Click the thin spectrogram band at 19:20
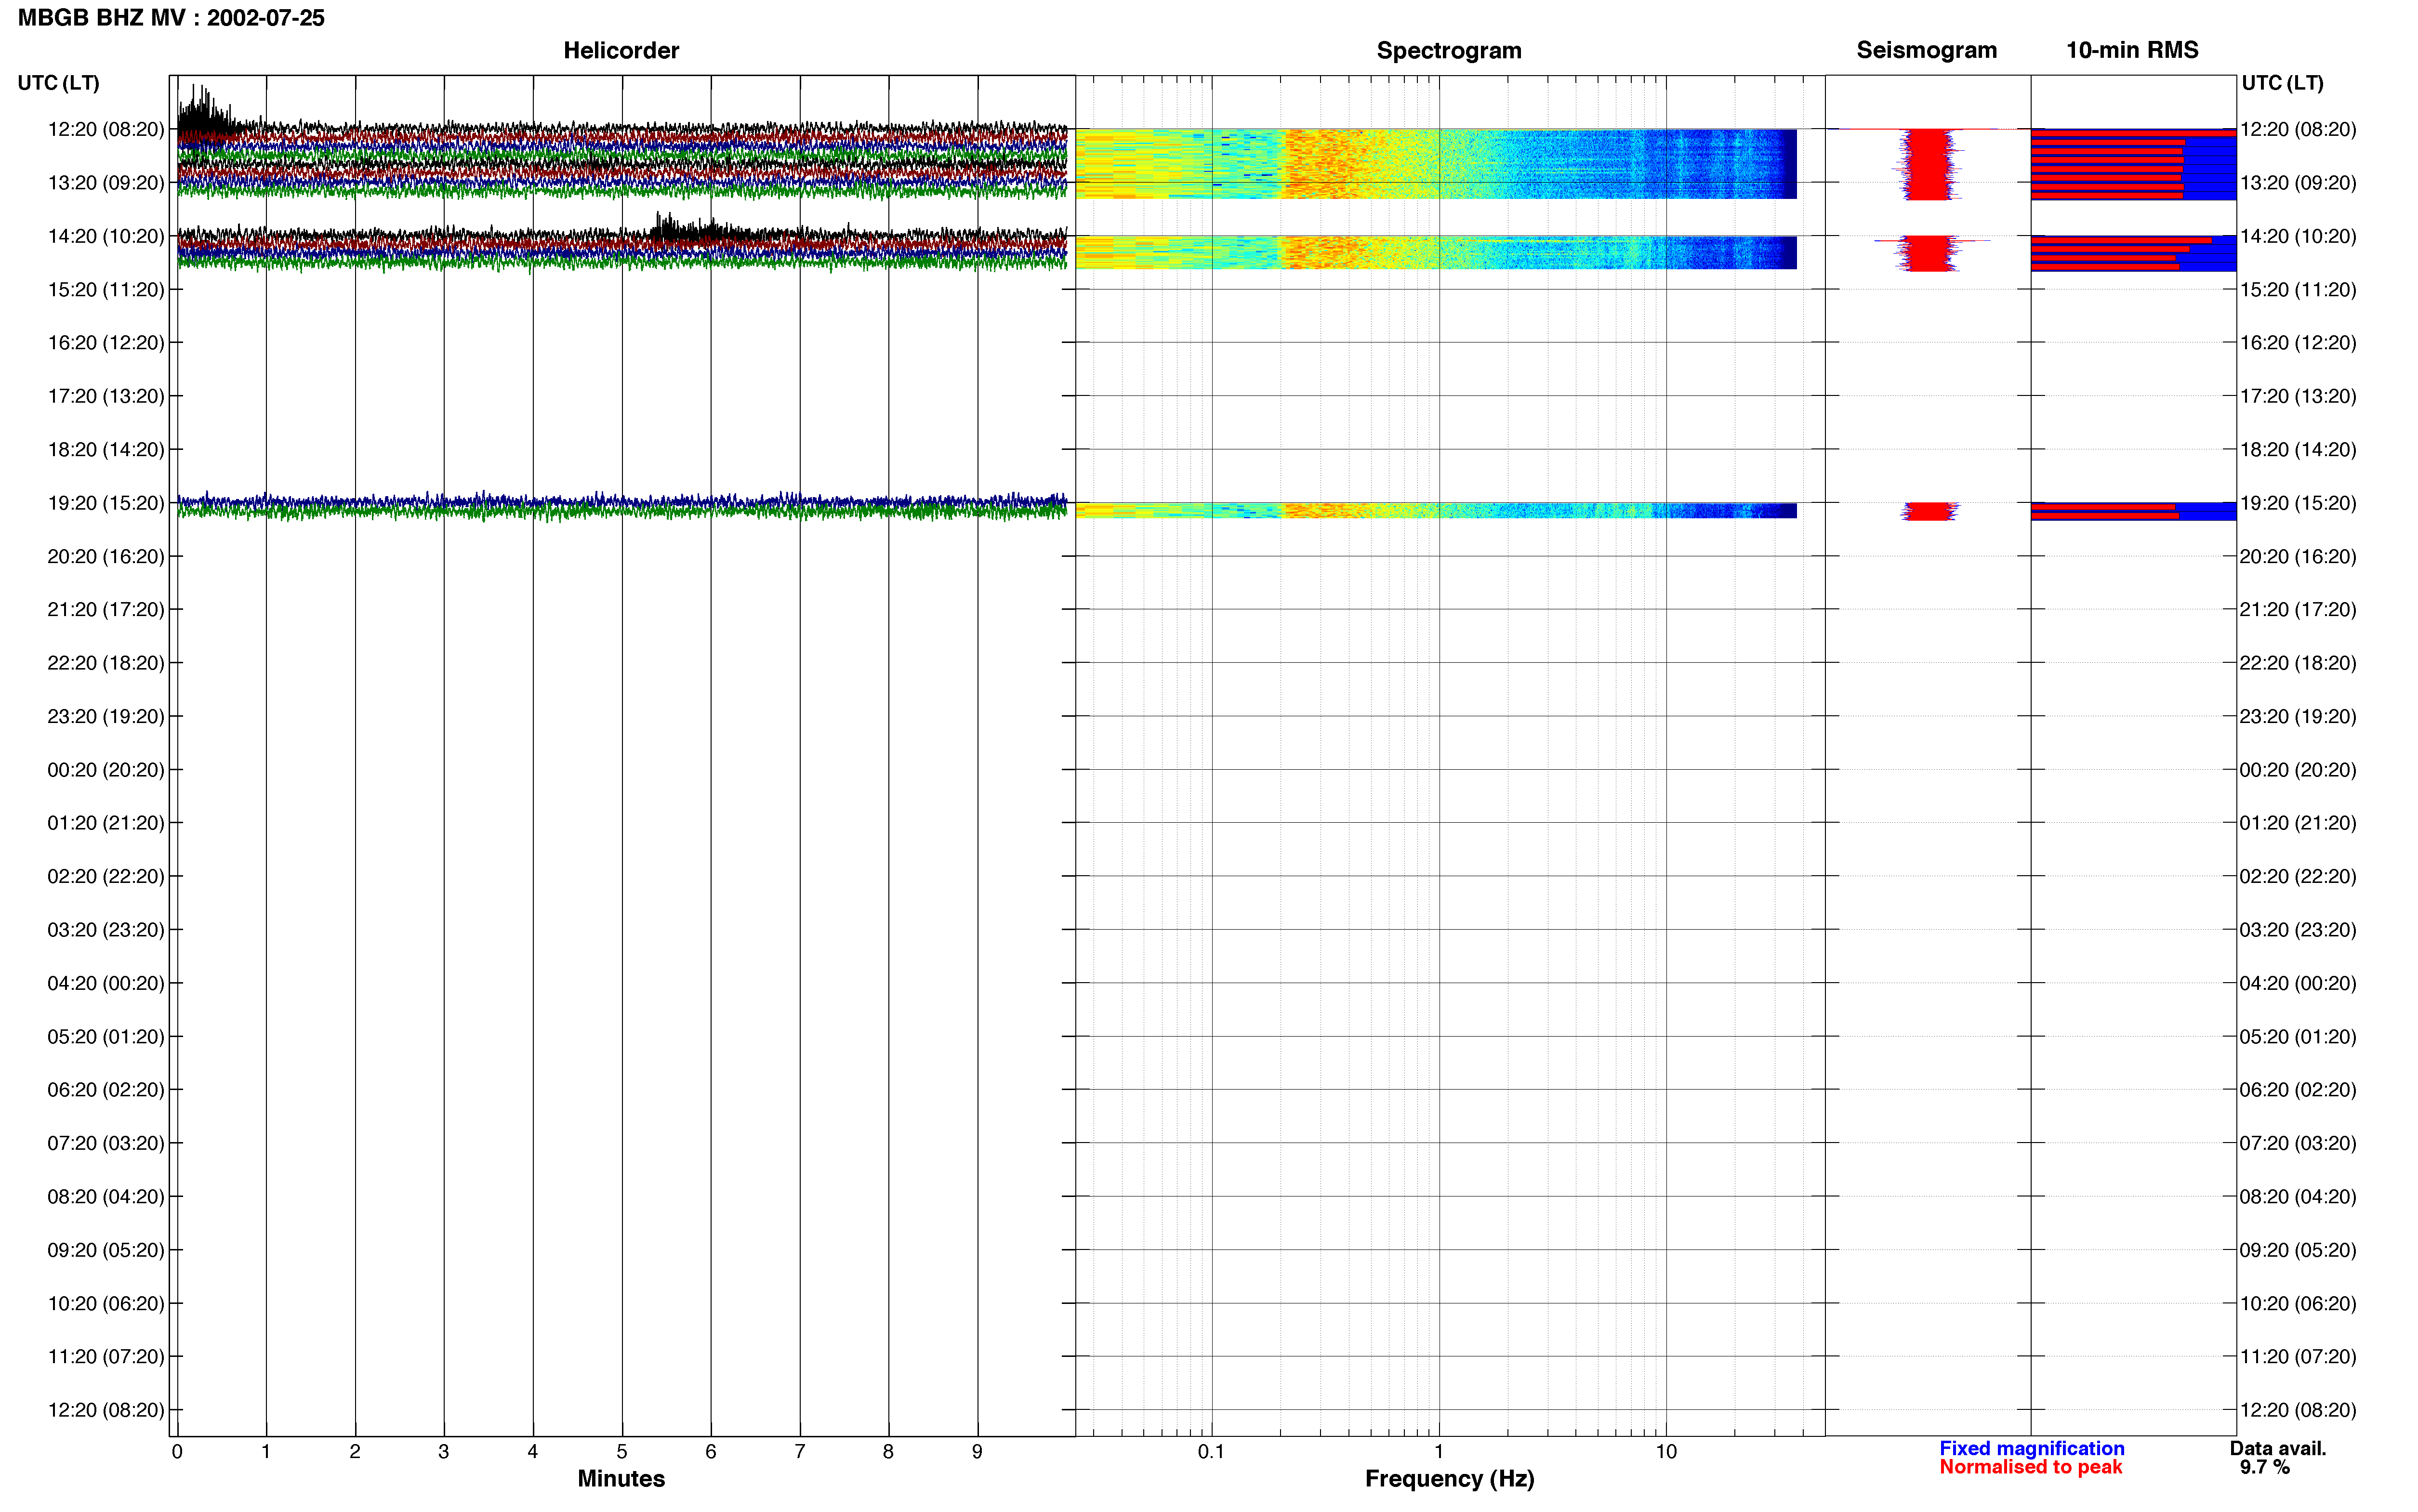The image size is (2418, 1512). pyautogui.click(x=1436, y=510)
